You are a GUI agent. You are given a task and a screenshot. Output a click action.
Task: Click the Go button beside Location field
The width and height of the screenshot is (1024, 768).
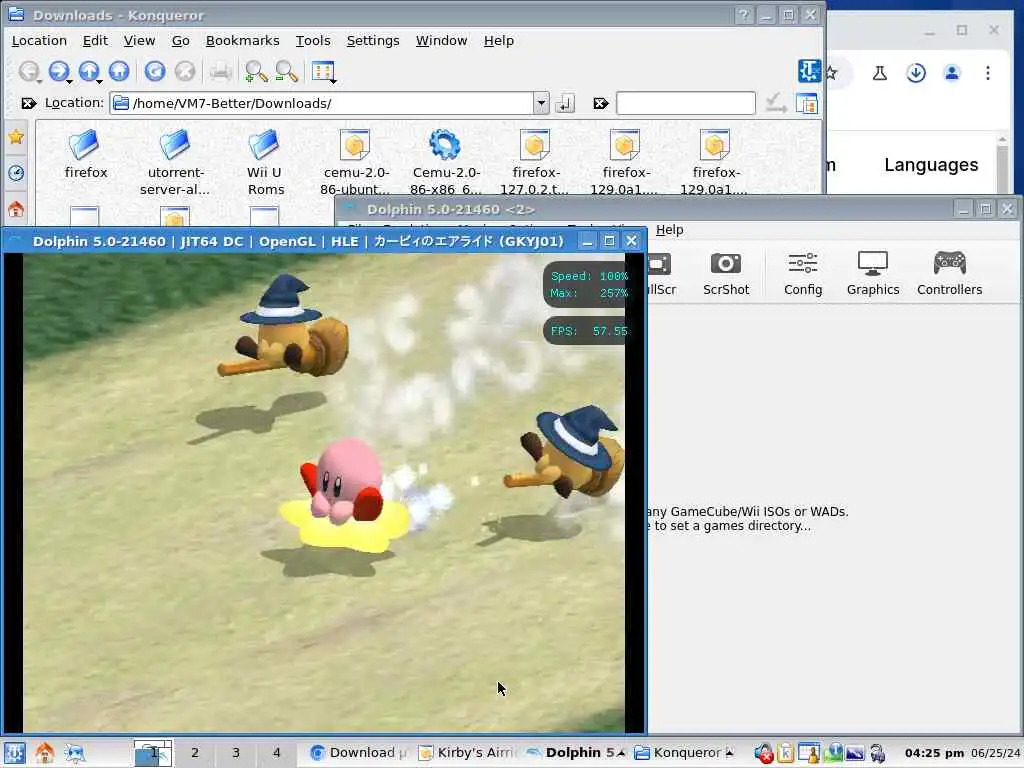click(x=565, y=103)
